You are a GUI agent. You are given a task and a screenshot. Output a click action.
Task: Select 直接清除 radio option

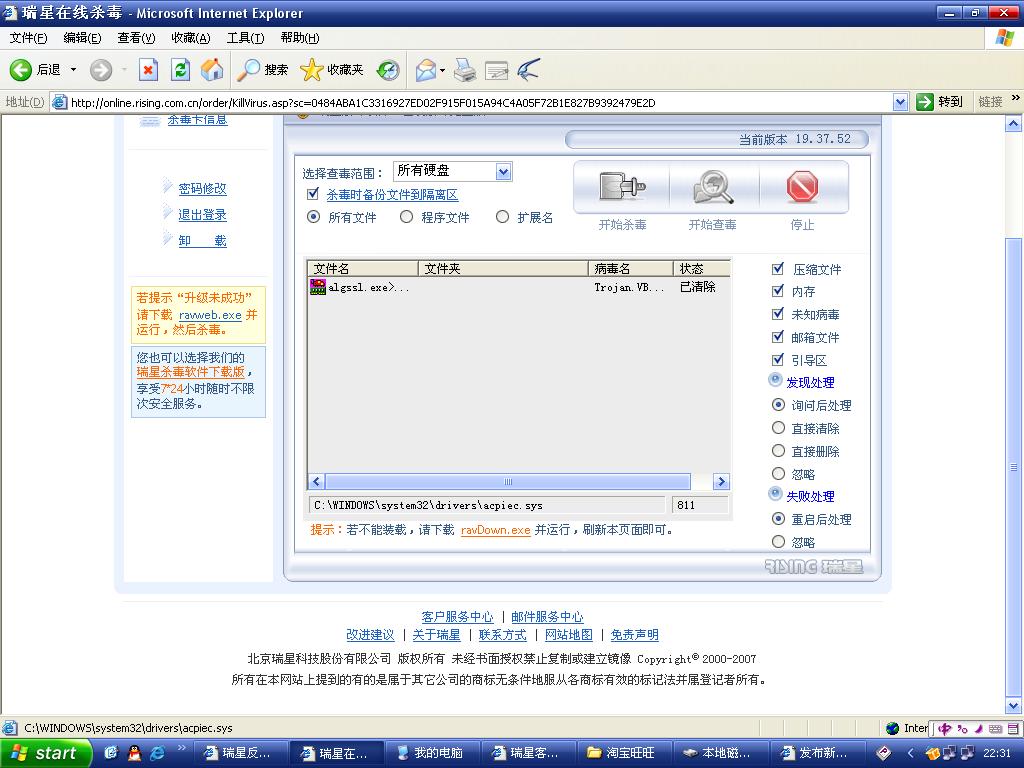[778, 428]
